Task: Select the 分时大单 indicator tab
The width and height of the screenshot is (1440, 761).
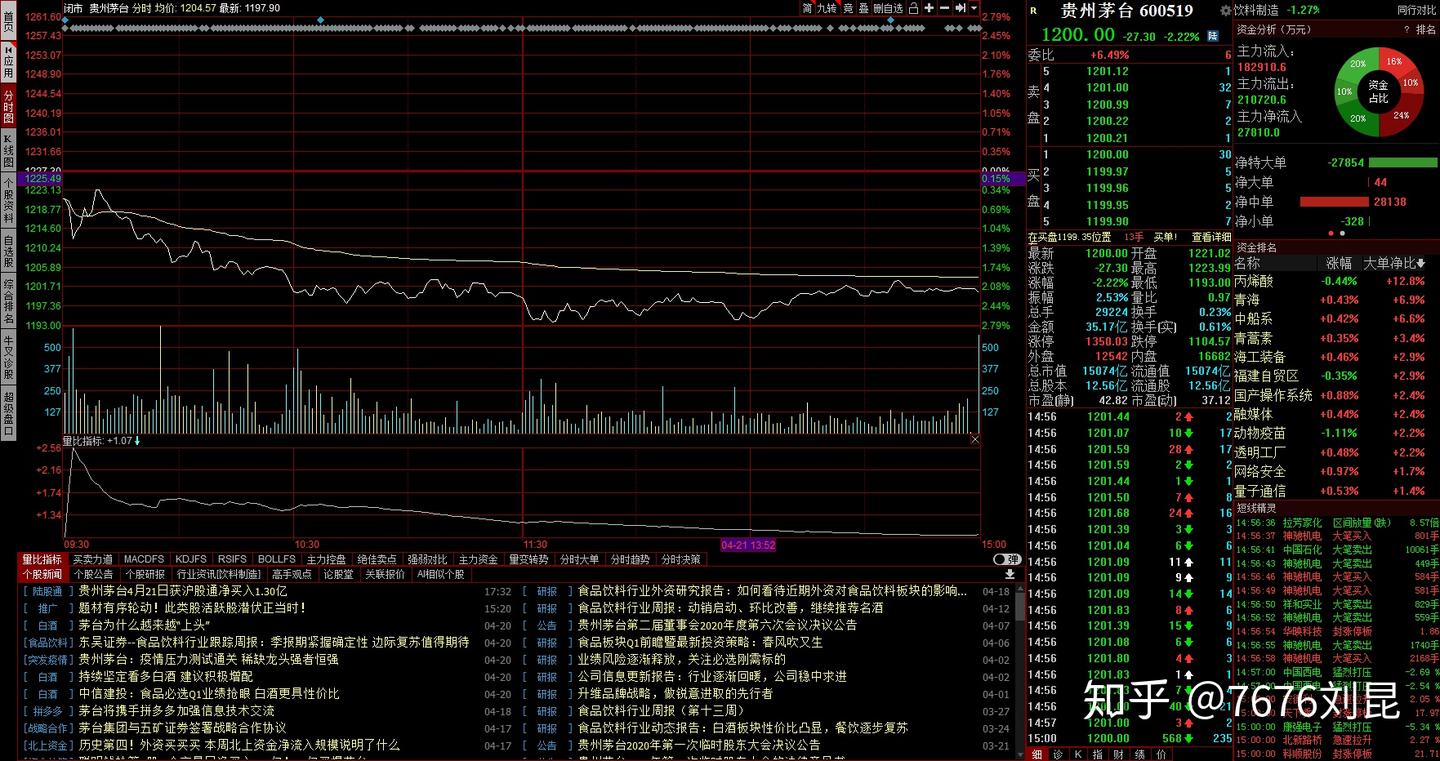Action: point(579,559)
